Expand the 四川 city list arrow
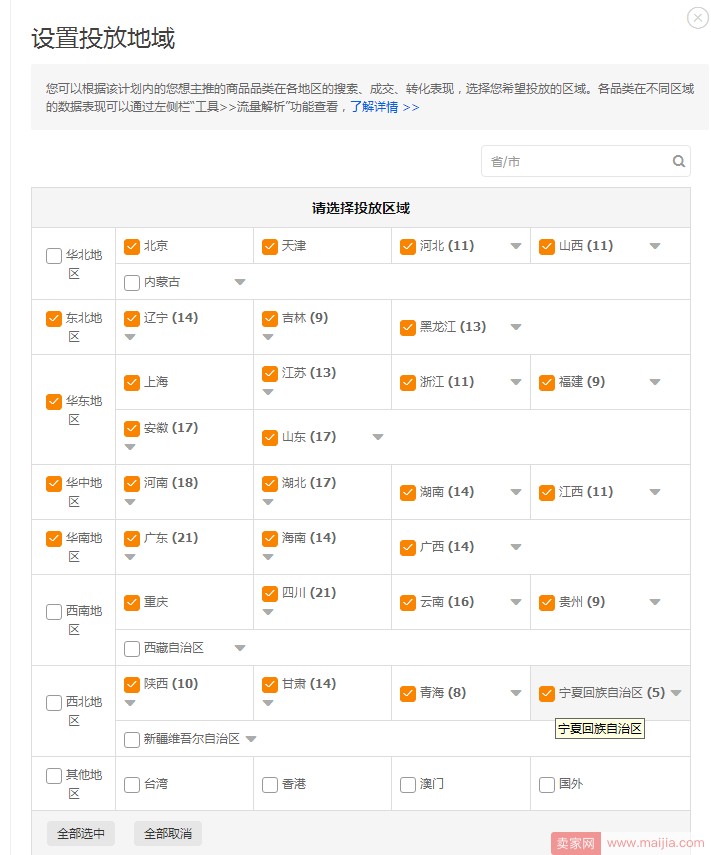711x855 pixels. [268, 612]
